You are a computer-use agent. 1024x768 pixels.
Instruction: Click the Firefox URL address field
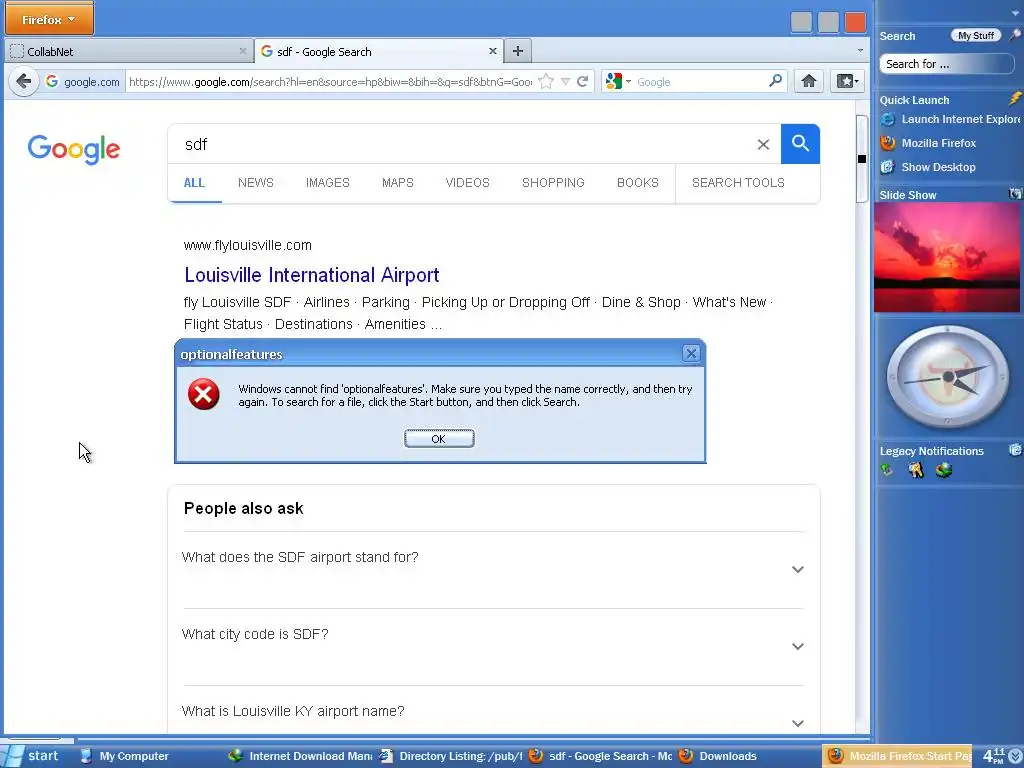(x=330, y=82)
